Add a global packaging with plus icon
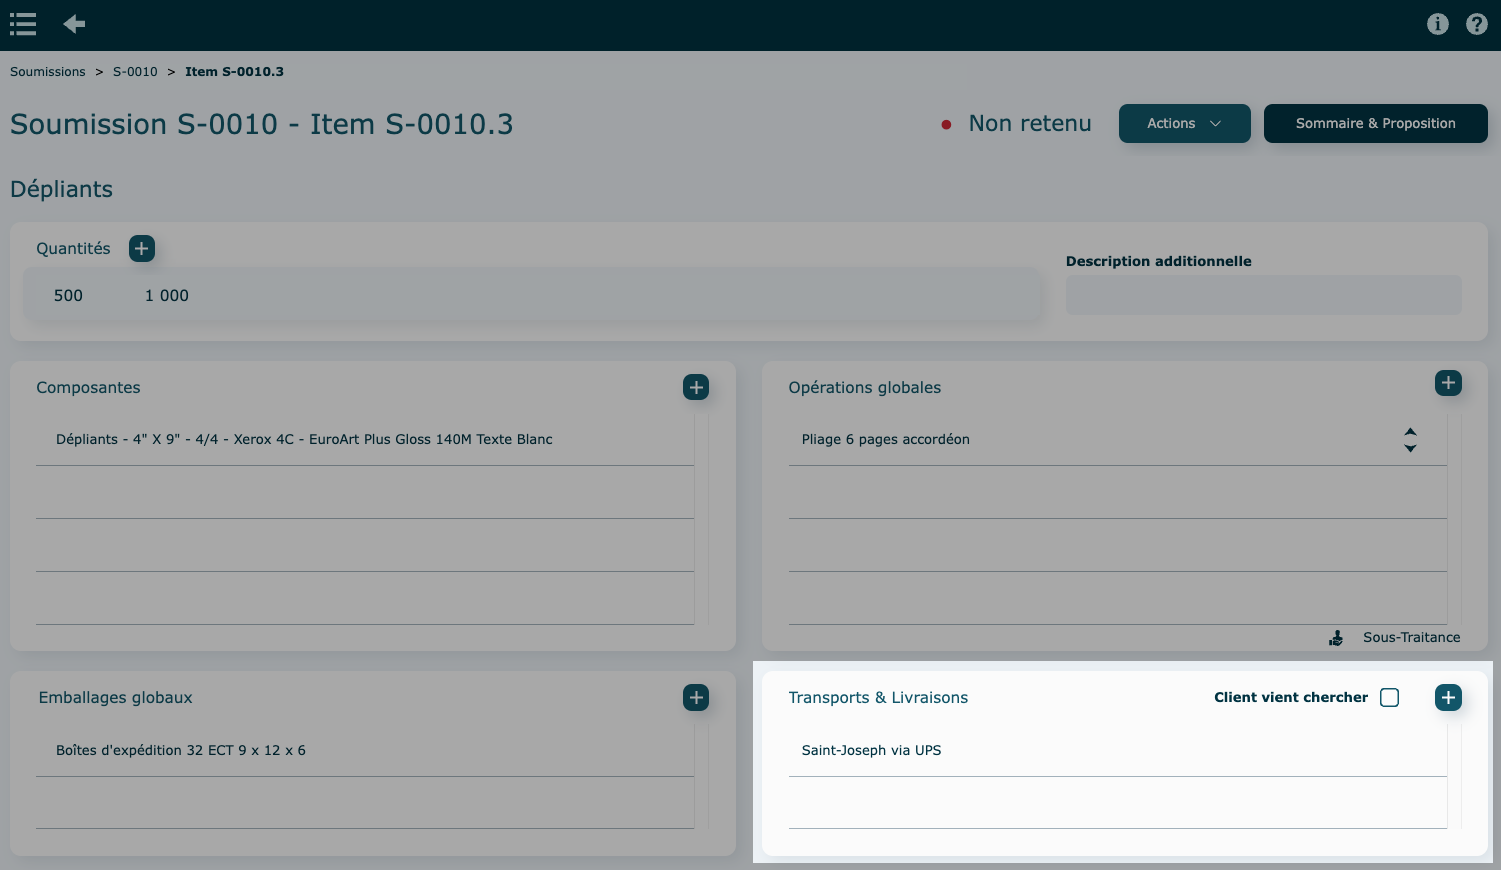Viewport: 1501px width, 870px height. [696, 697]
